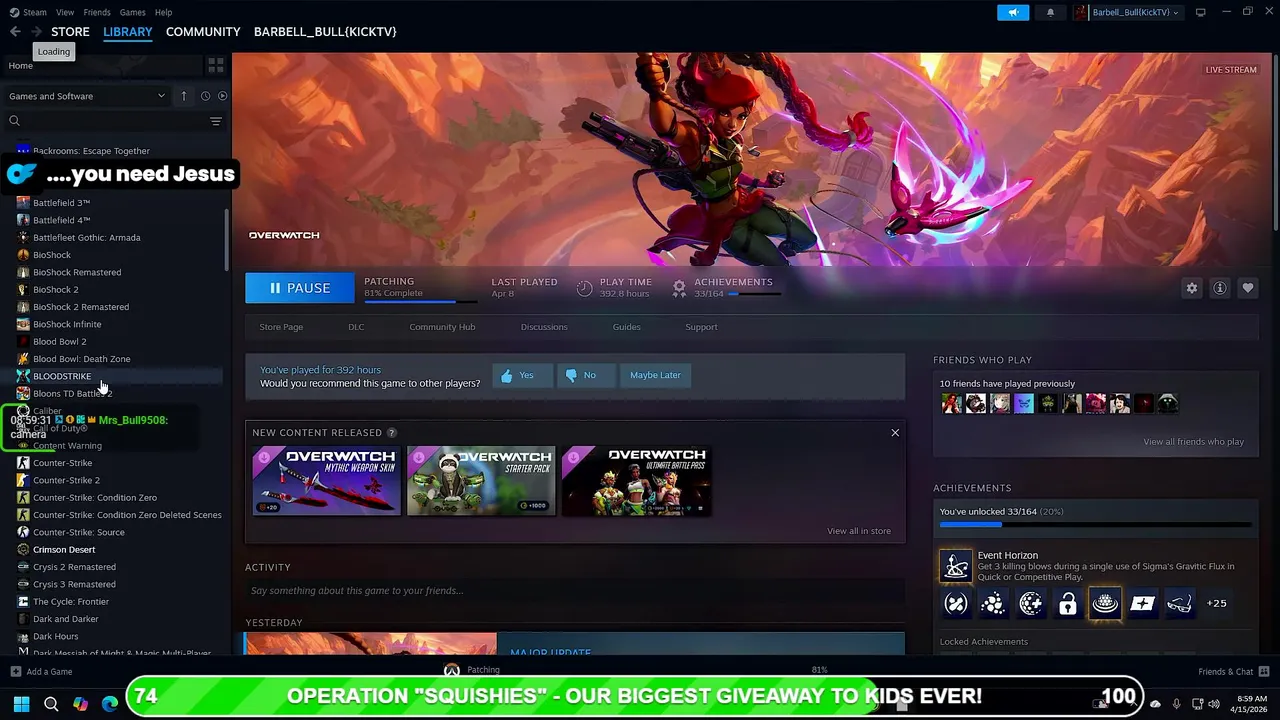Toggle sort order arrow in library sidebar
This screenshot has height=720, width=1280.
184,96
